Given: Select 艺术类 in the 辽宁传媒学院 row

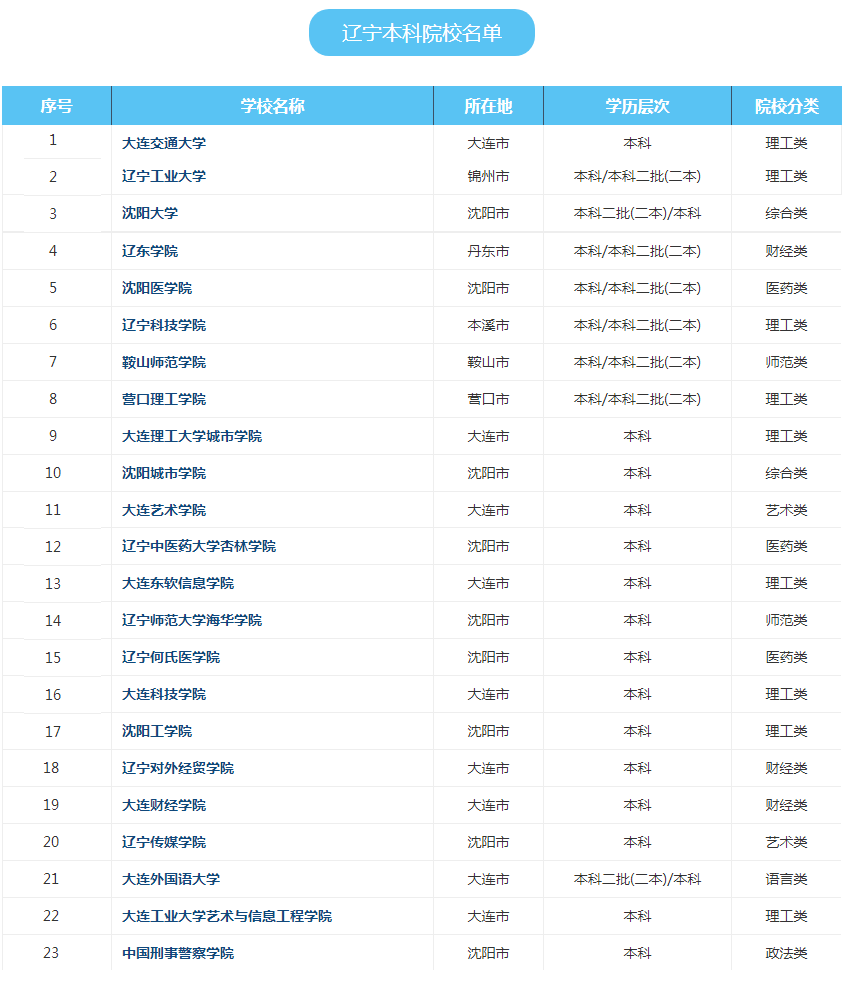Looking at the screenshot, I should (x=787, y=842).
